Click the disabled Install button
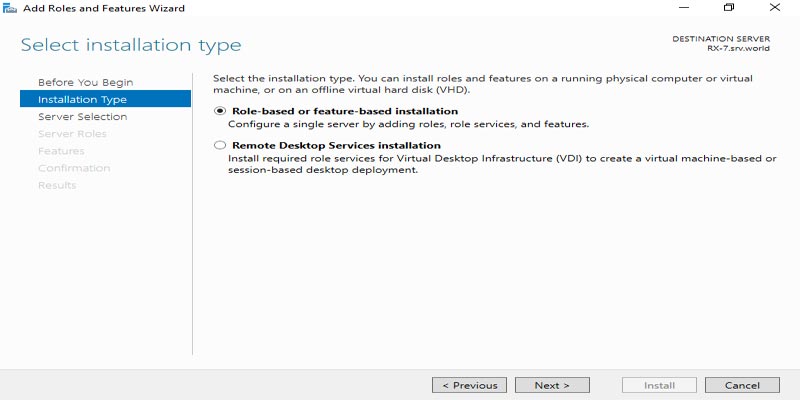Viewport: 800px width, 400px height. pyautogui.click(x=659, y=385)
